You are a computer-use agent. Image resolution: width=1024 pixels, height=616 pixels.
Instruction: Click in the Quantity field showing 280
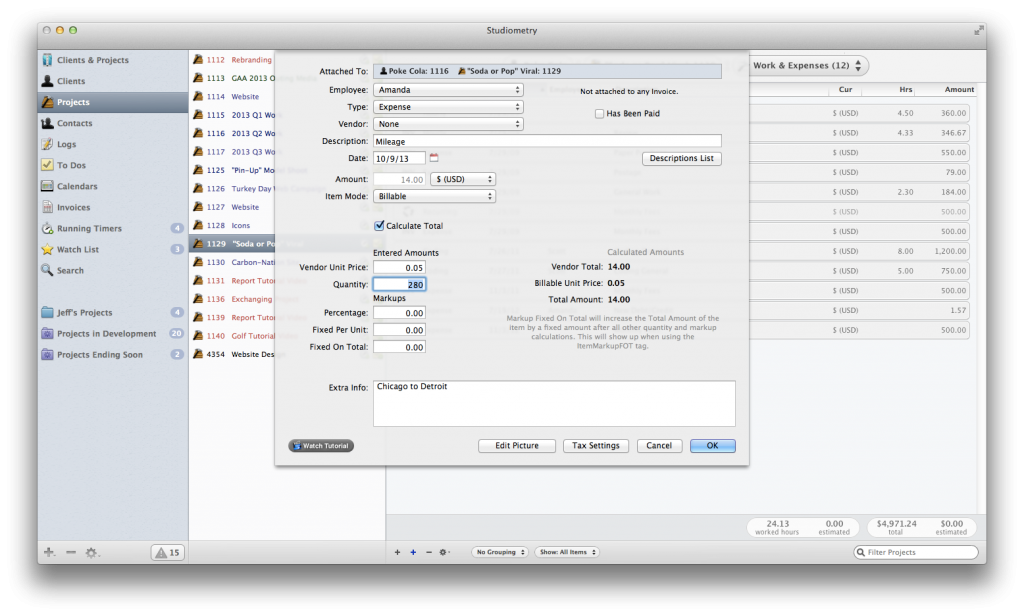399,284
